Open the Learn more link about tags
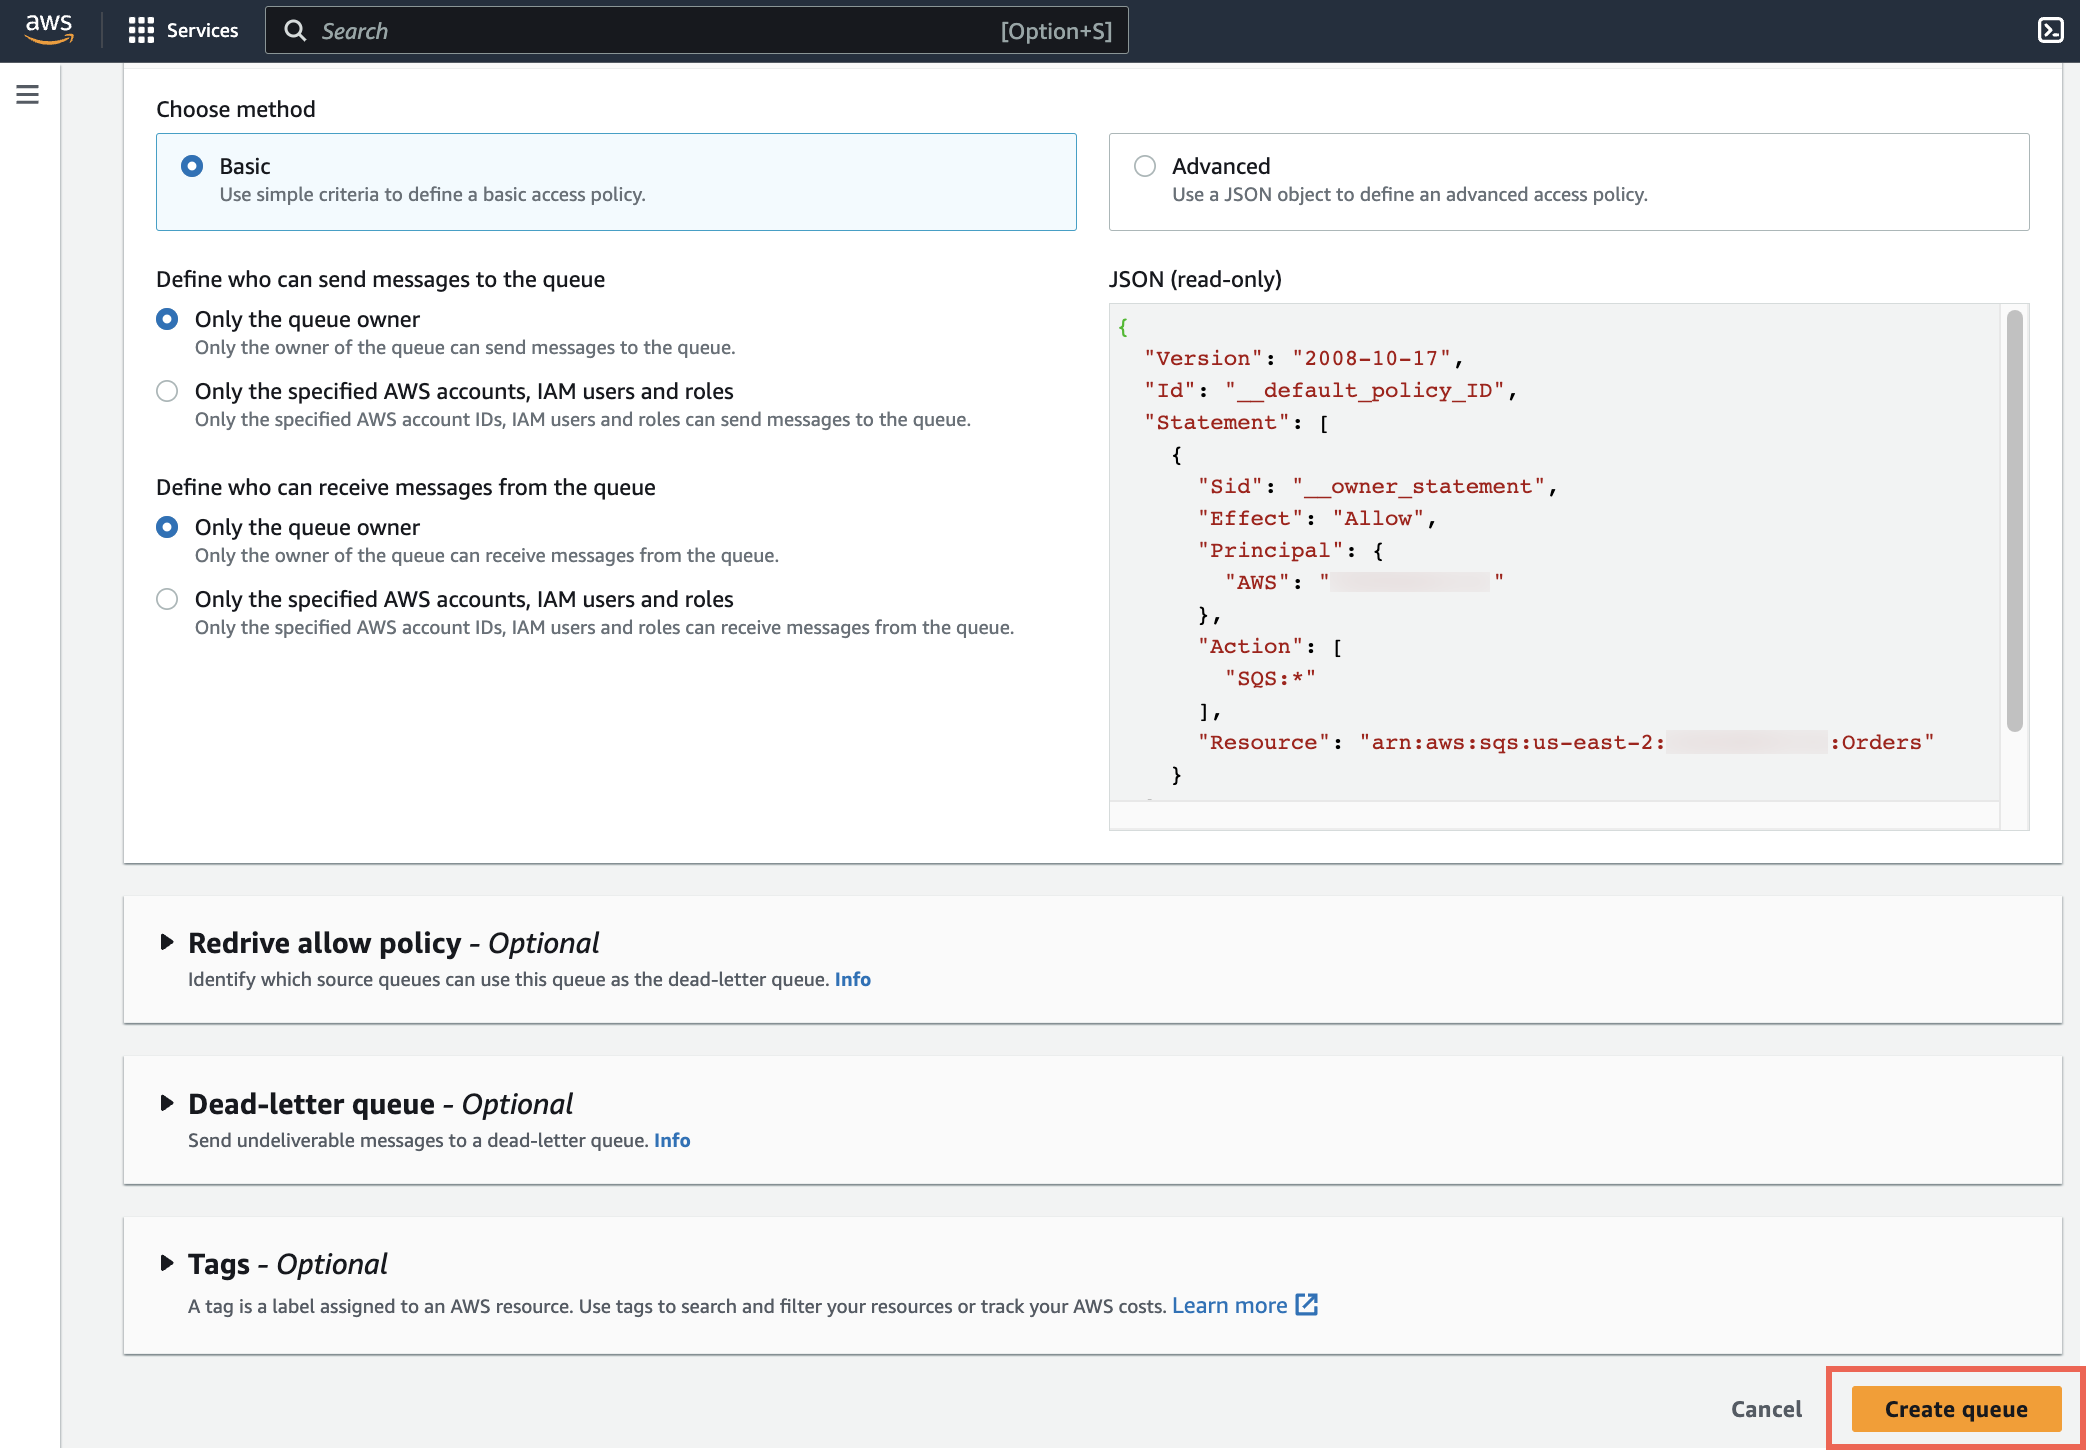 pyautogui.click(x=1229, y=1306)
